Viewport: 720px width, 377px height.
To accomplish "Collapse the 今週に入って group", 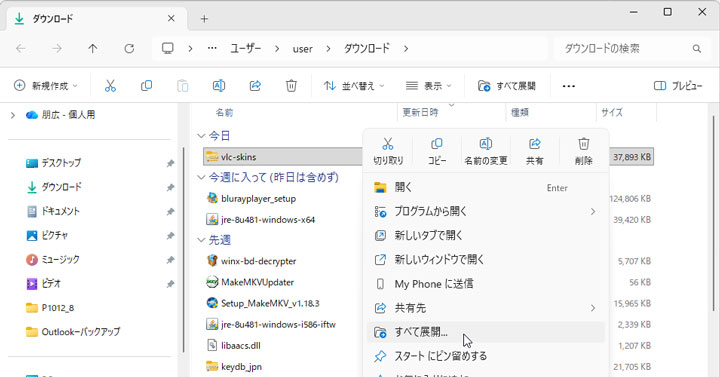I will click(201, 177).
